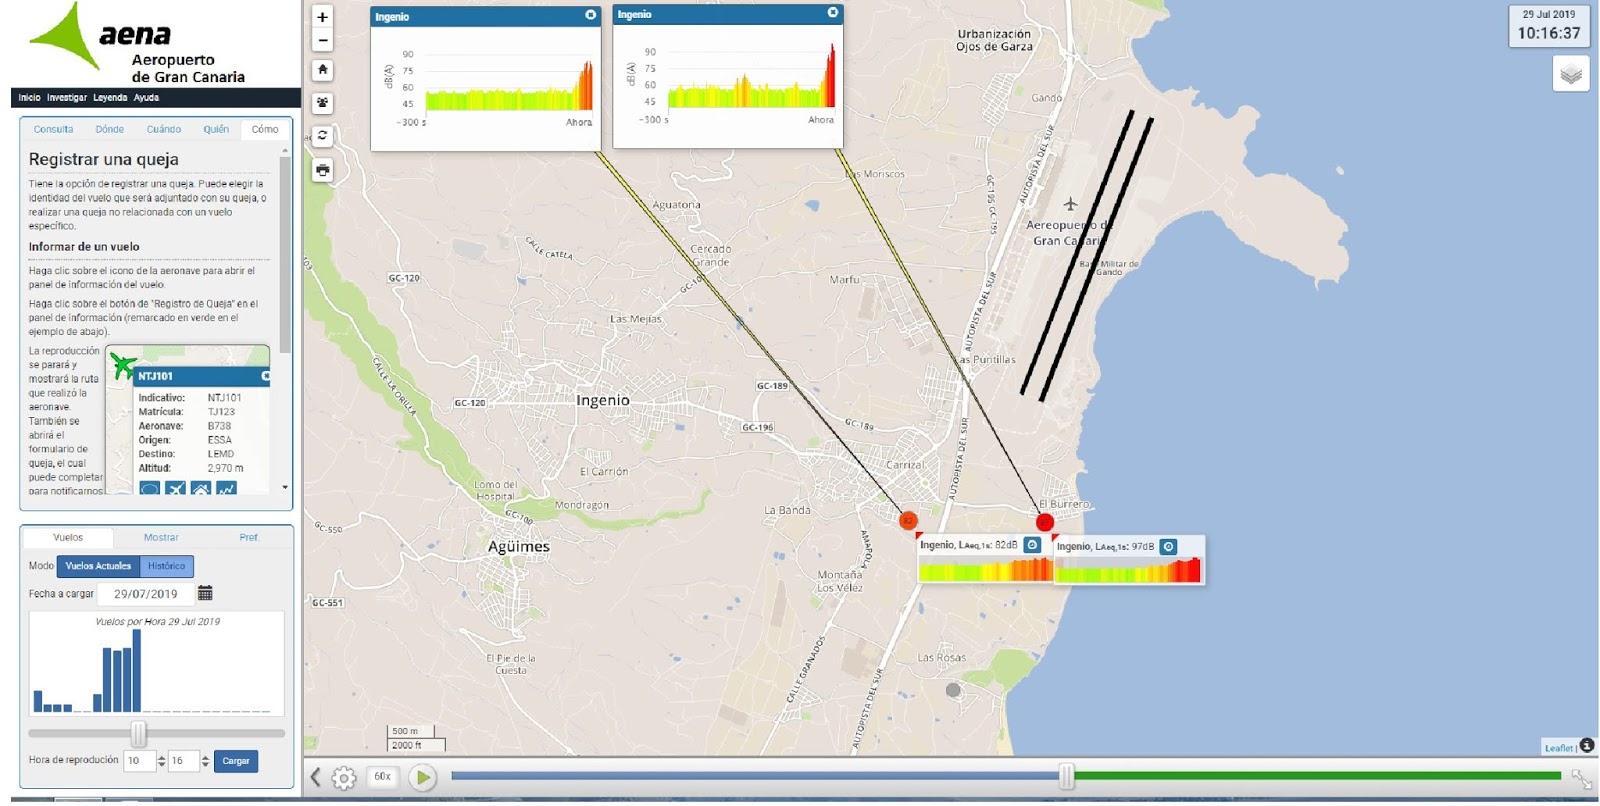Zoom out of the map
Viewport: 1600px width, 806px height.
point(322,41)
